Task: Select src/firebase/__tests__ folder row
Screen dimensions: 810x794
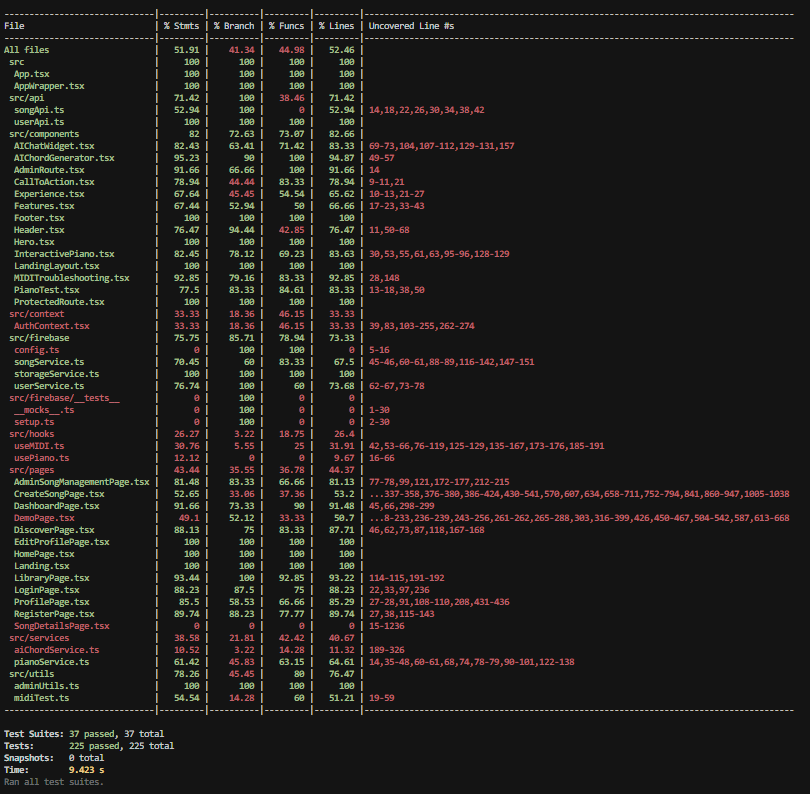Action: pyautogui.click(x=64, y=398)
